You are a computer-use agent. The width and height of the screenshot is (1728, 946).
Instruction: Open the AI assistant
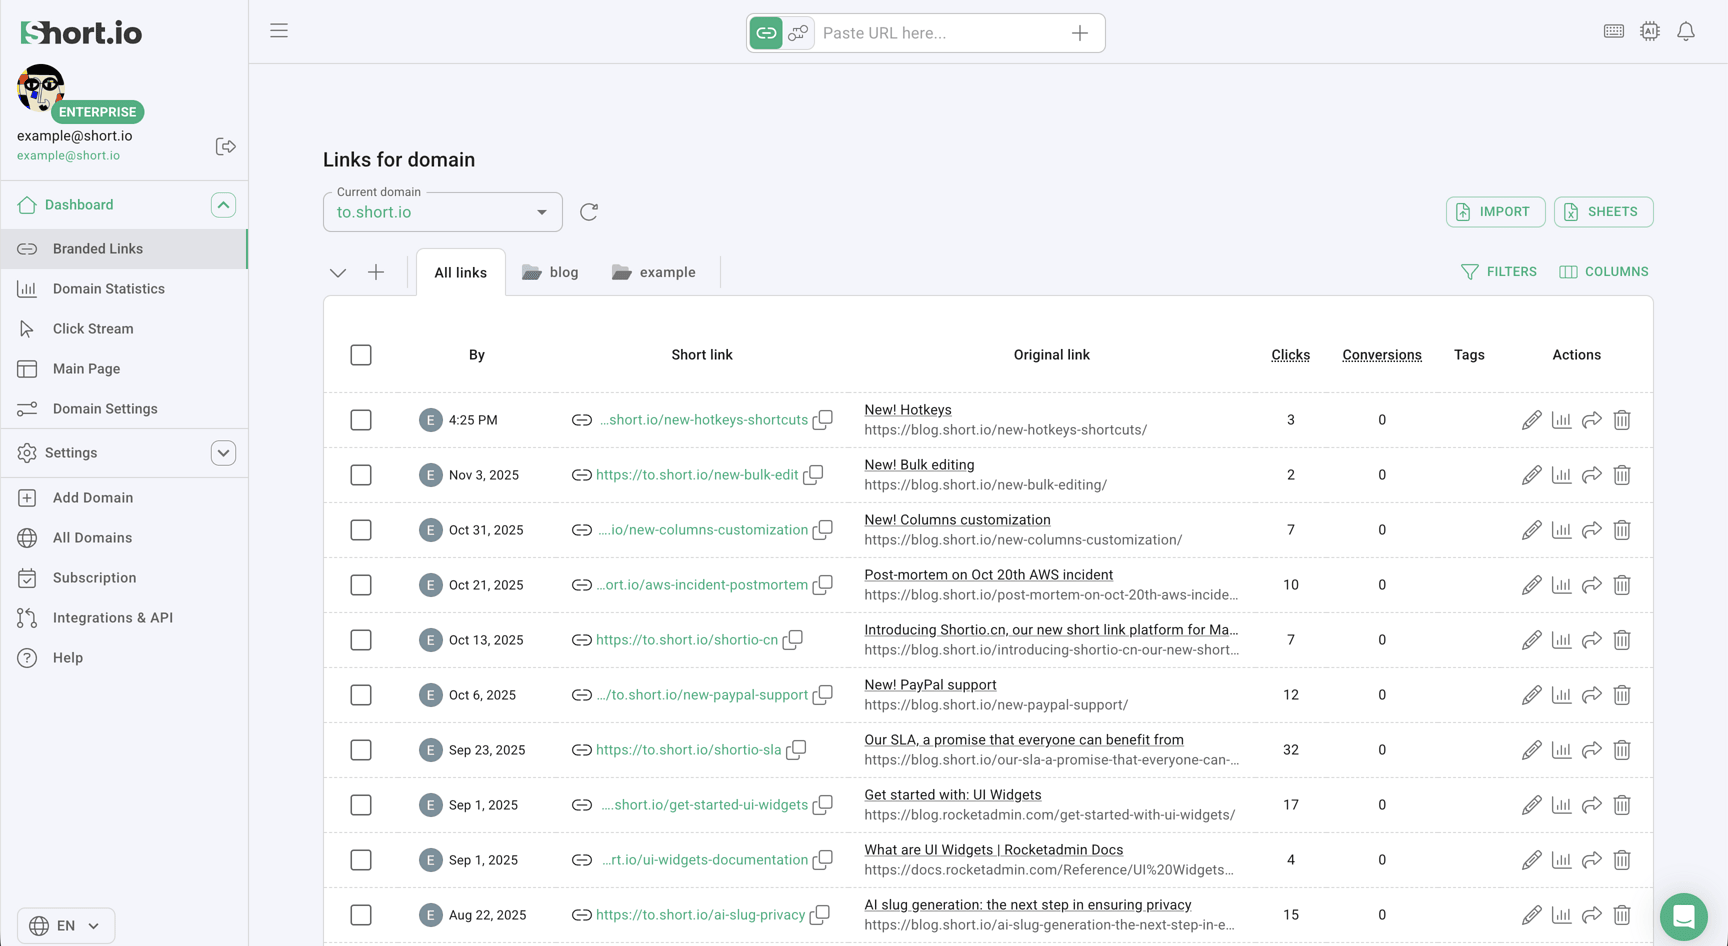1649,31
